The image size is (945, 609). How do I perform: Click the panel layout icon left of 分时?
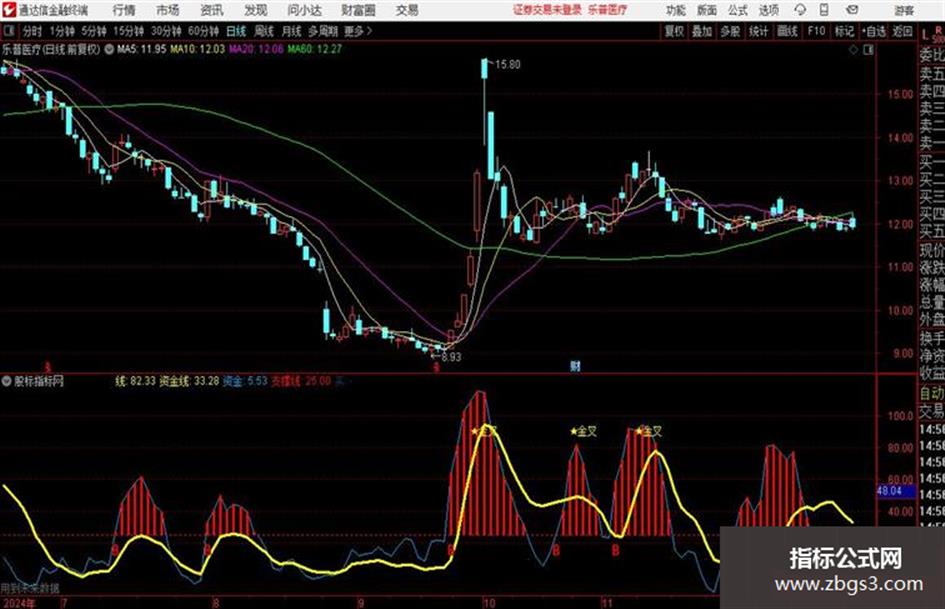pos(8,31)
